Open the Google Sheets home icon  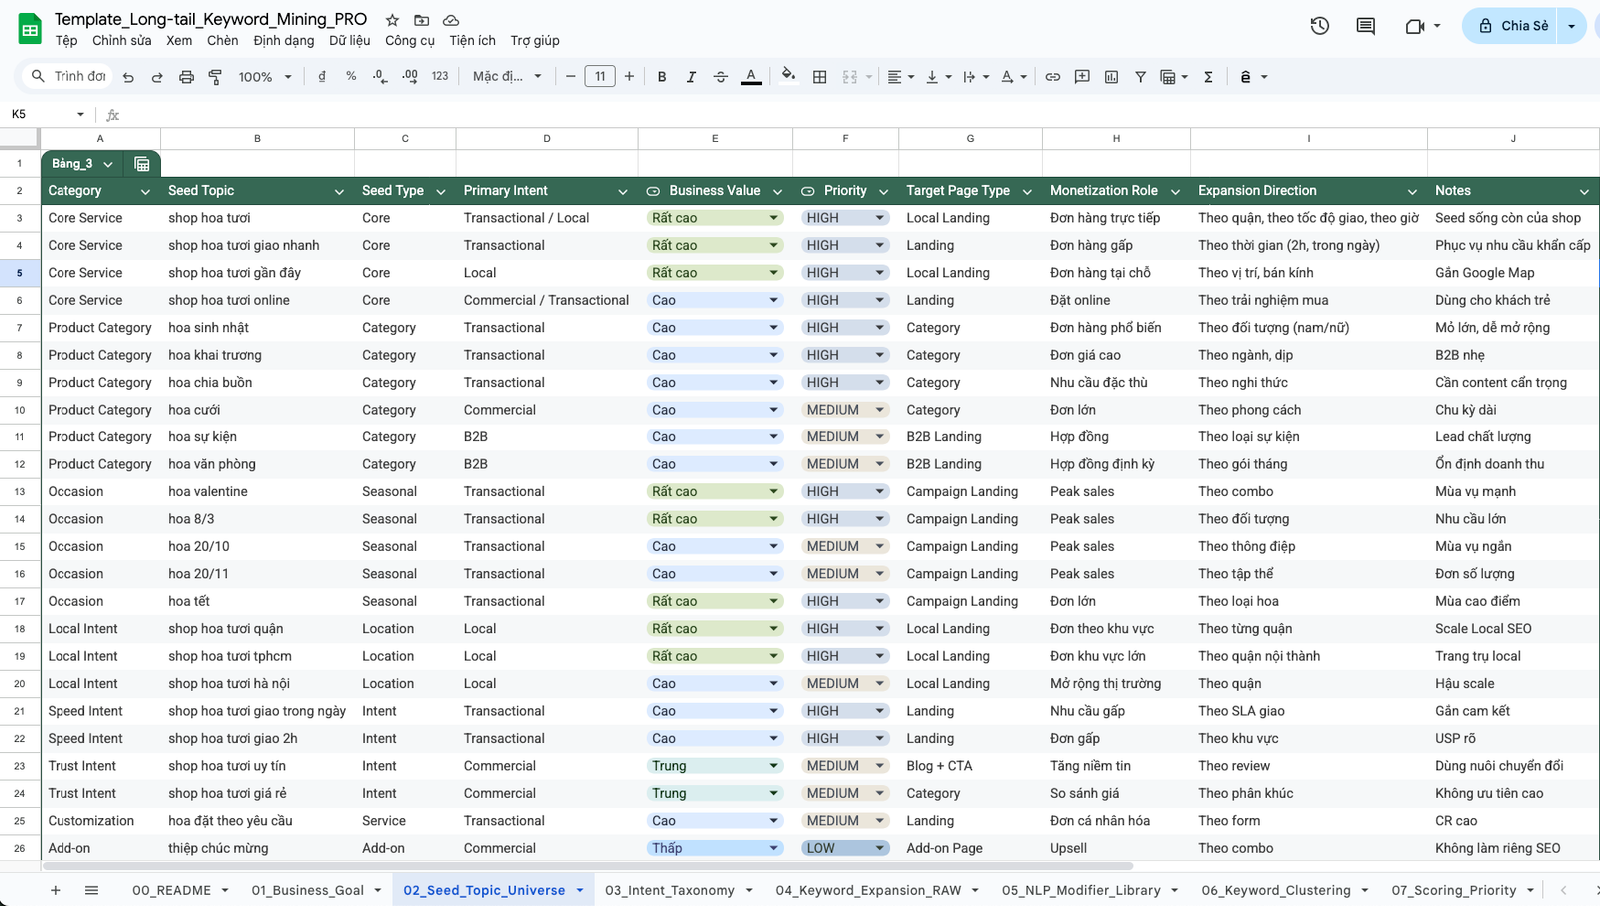(x=30, y=29)
